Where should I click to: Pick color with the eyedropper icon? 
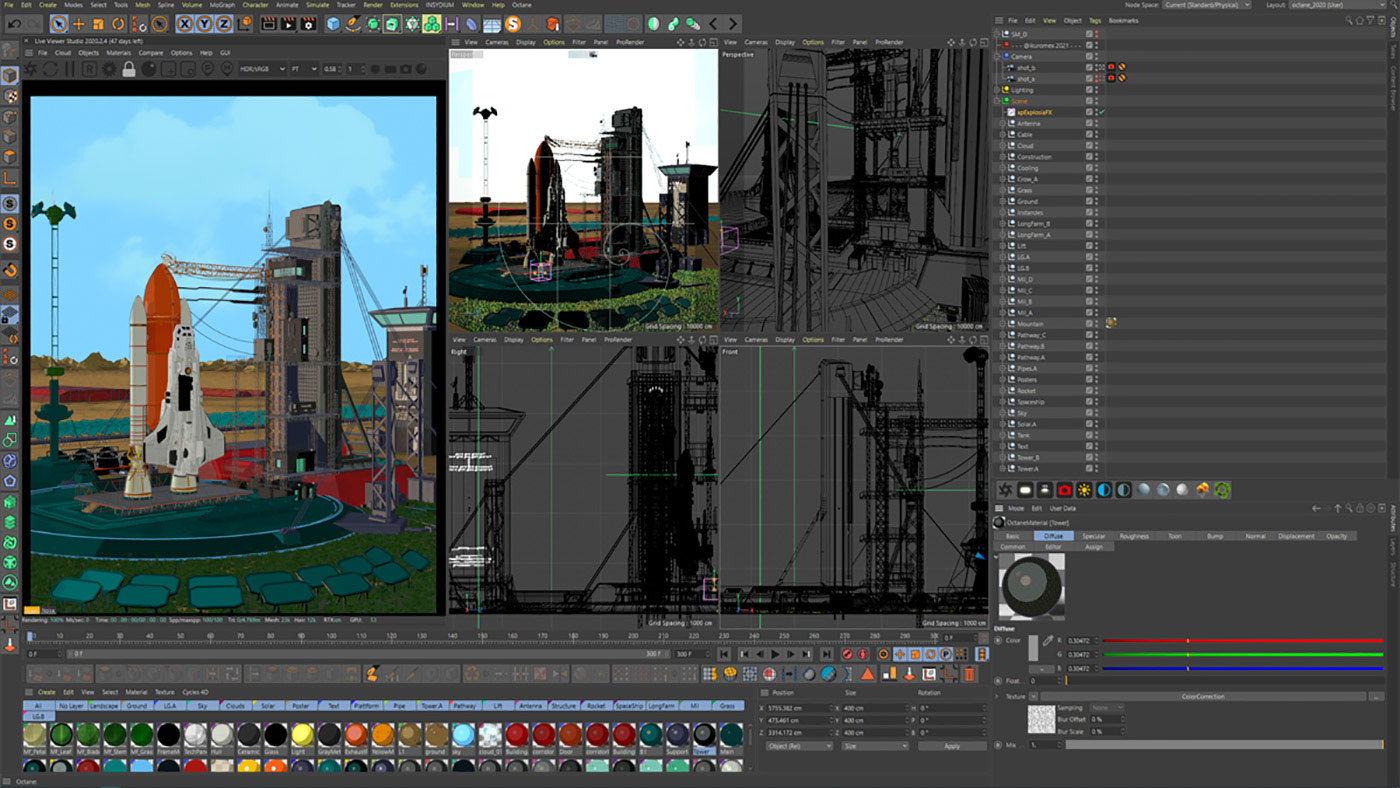(x=1048, y=640)
